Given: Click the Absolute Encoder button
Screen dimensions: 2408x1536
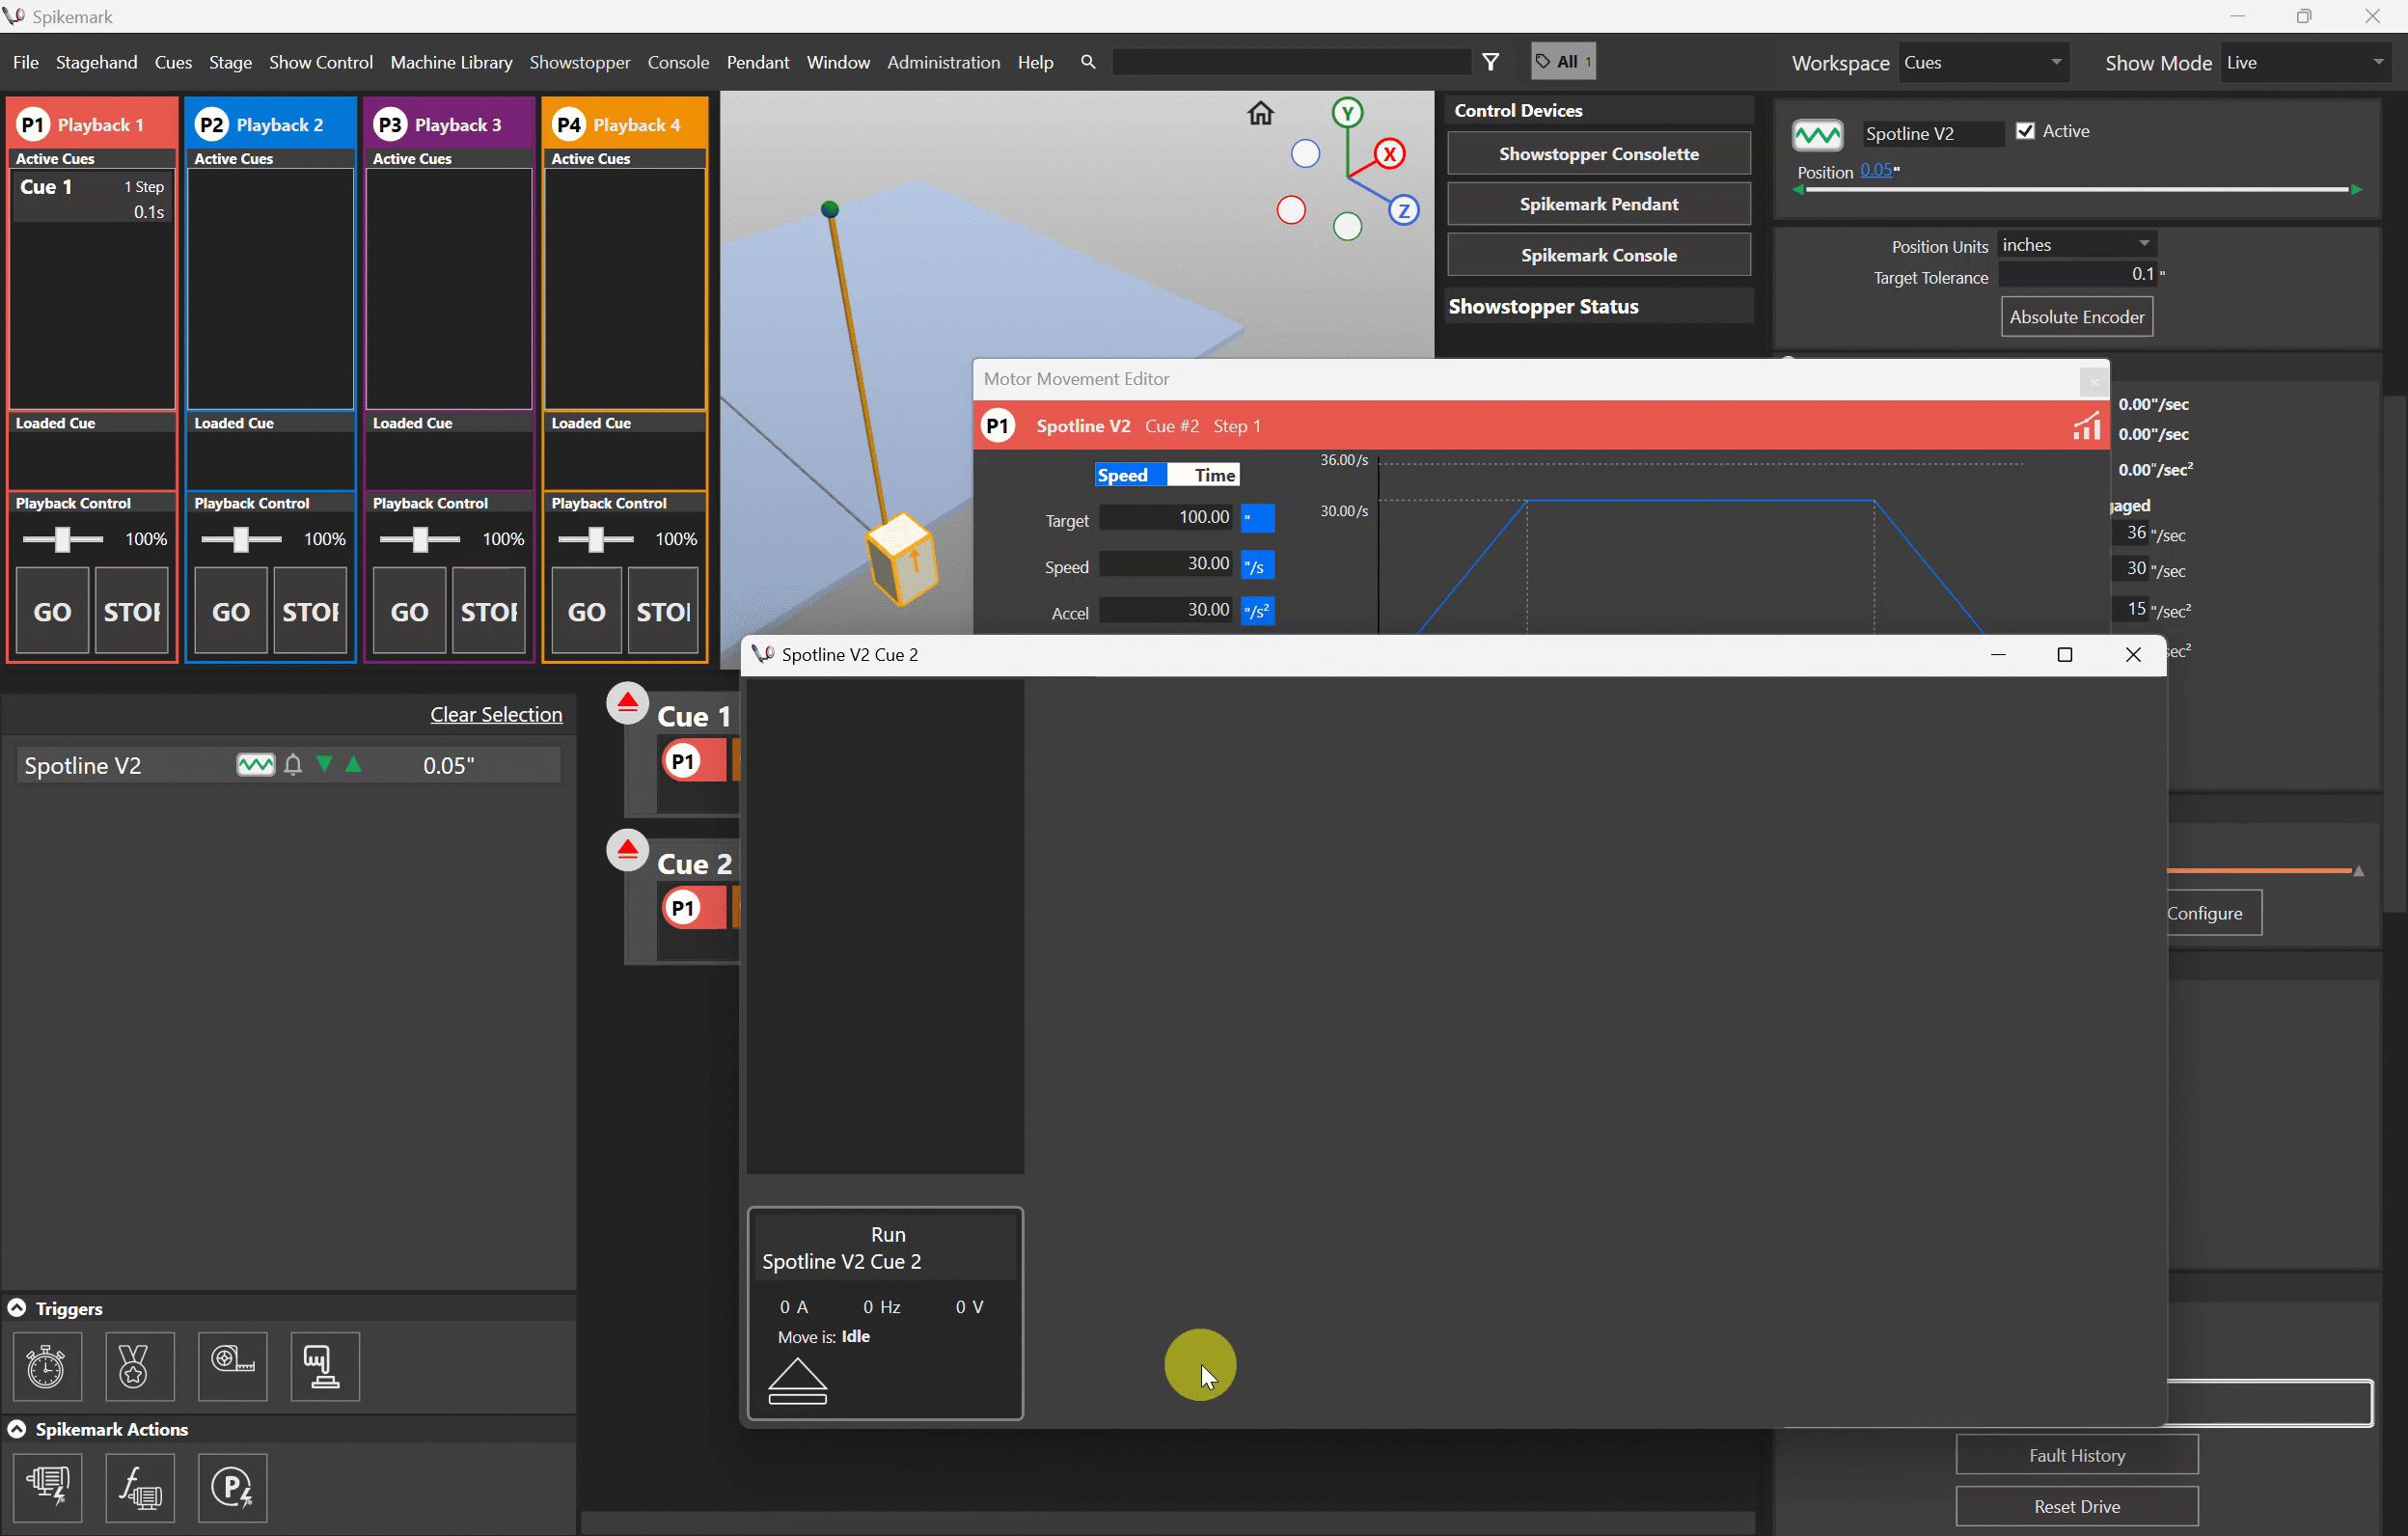Looking at the screenshot, I should (2076, 316).
